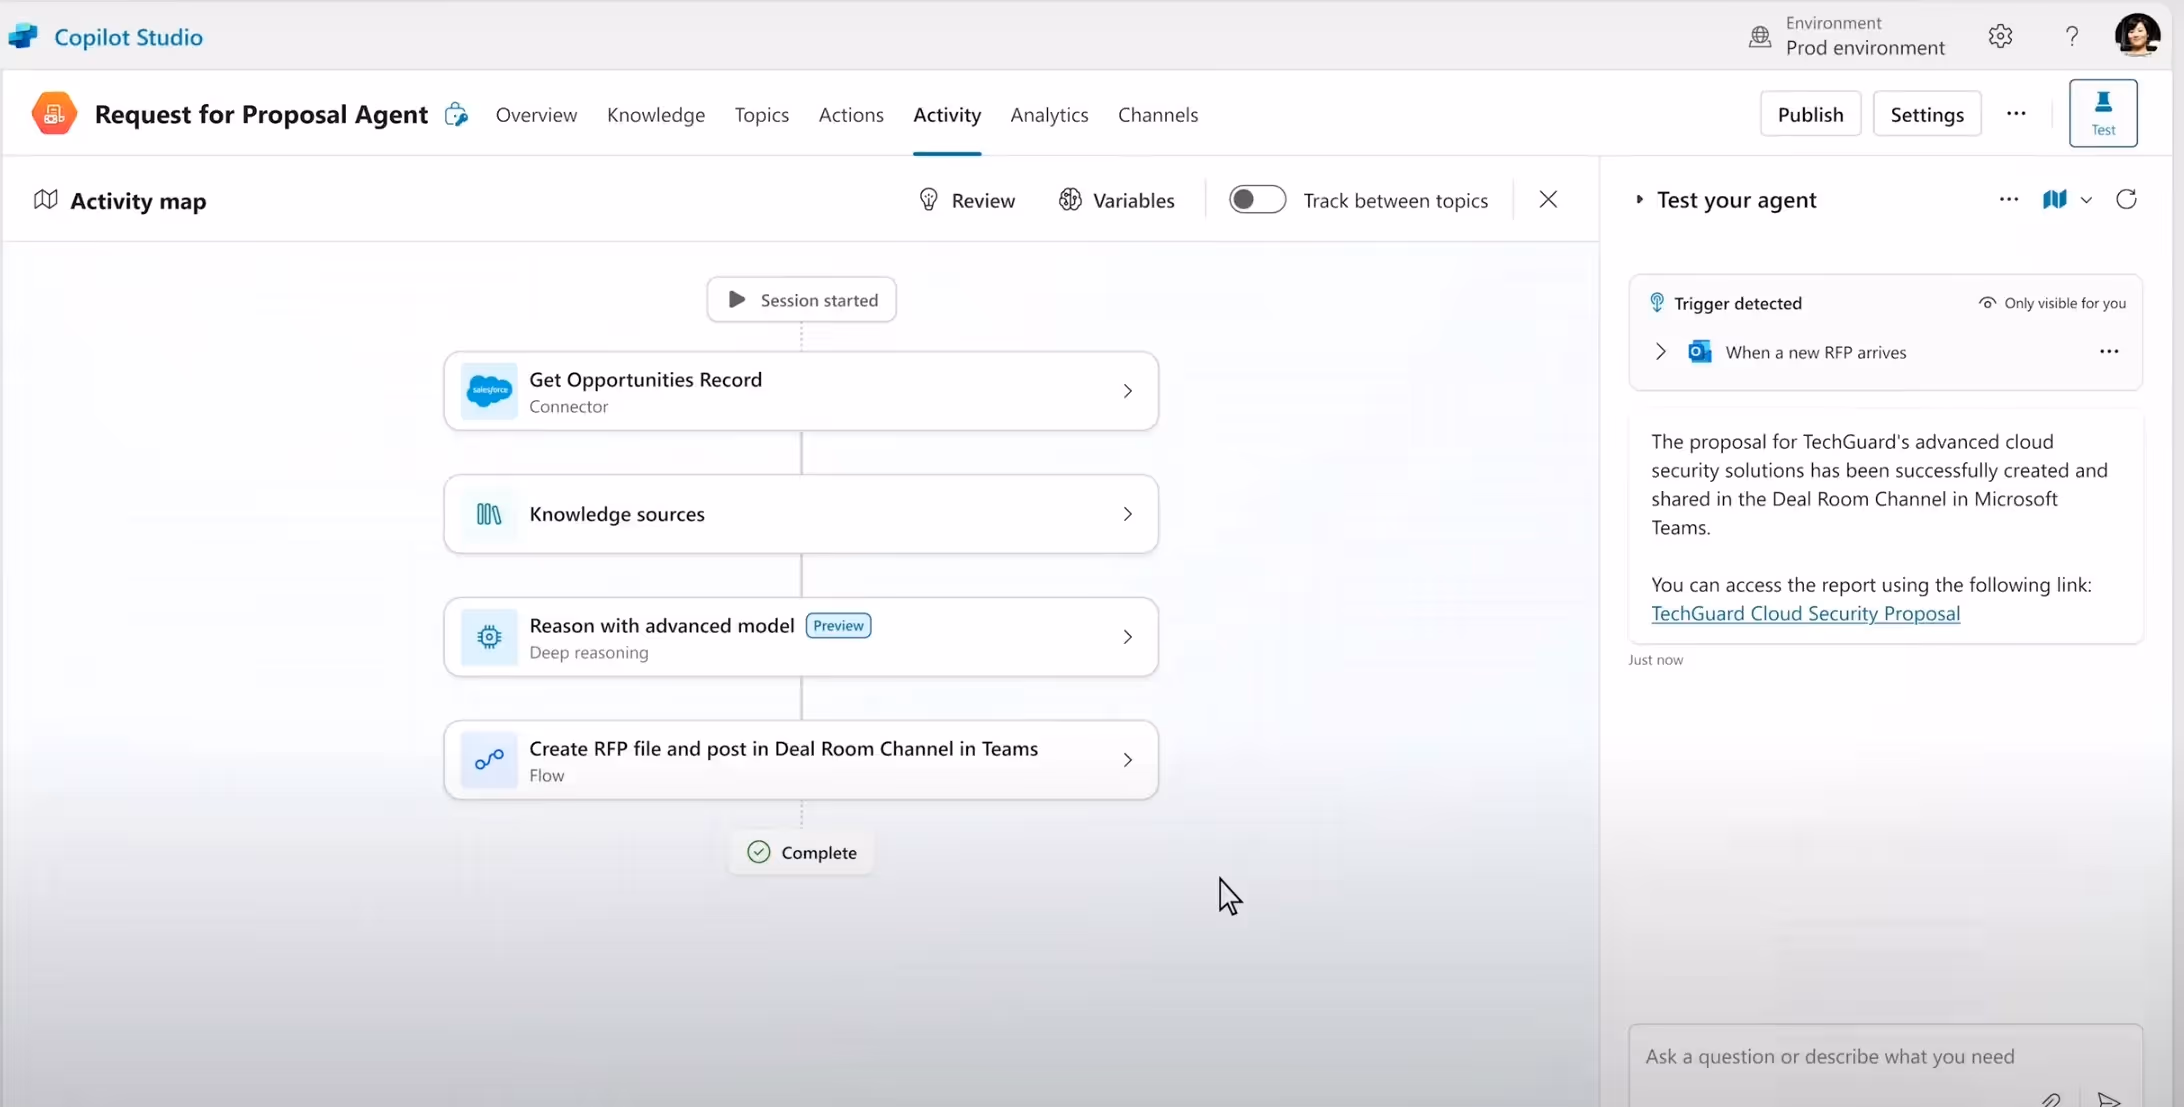Screen dimensions: 2184x1107
Task: Click the Trigger detected heading
Action: [x=1738, y=303]
